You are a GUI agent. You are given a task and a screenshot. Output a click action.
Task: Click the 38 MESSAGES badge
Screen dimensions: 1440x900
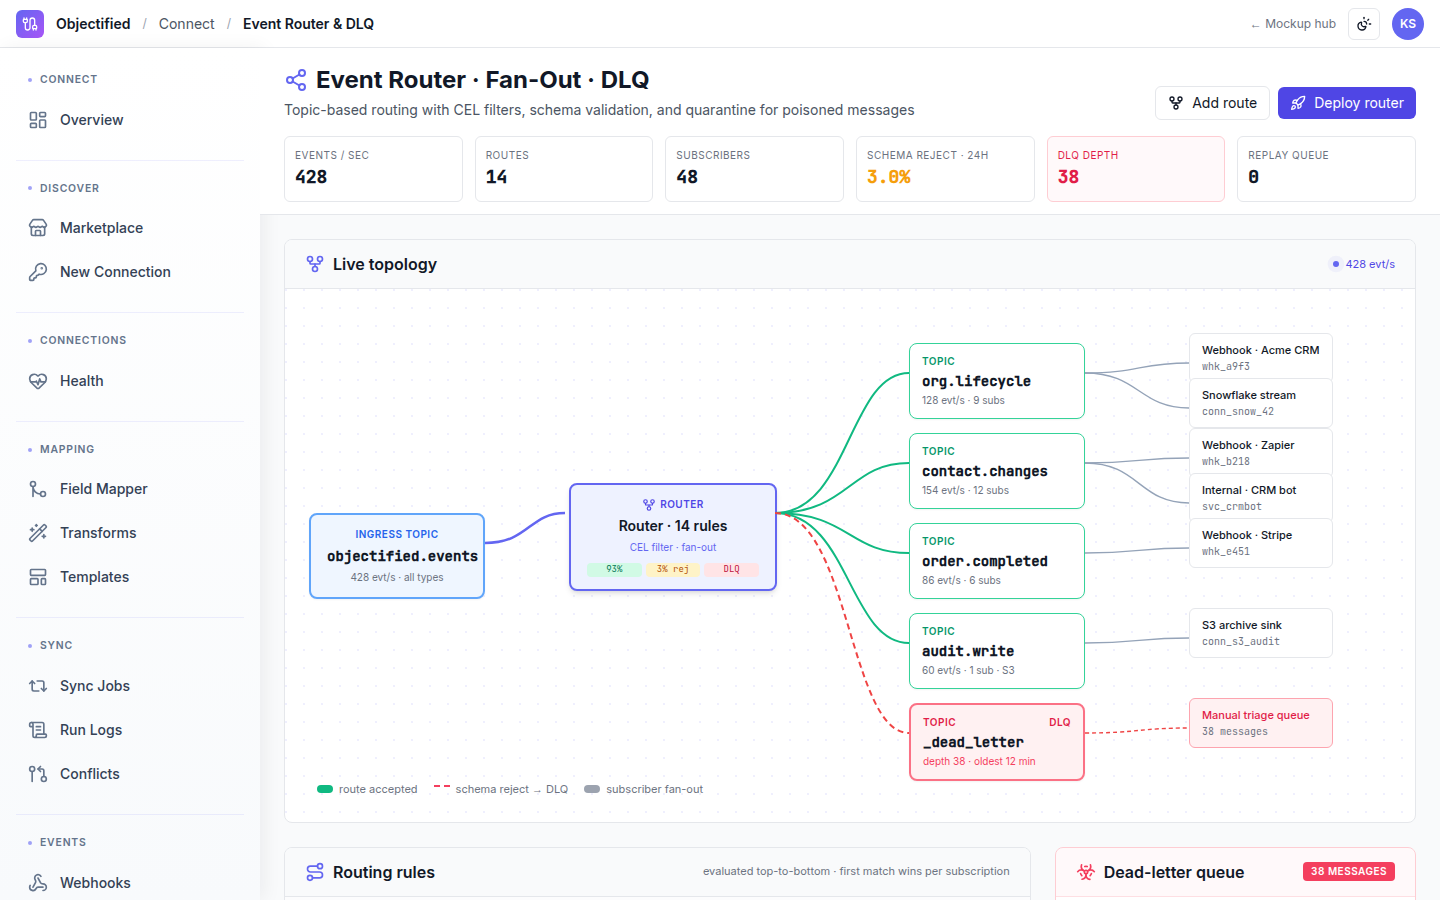pos(1349,872)
